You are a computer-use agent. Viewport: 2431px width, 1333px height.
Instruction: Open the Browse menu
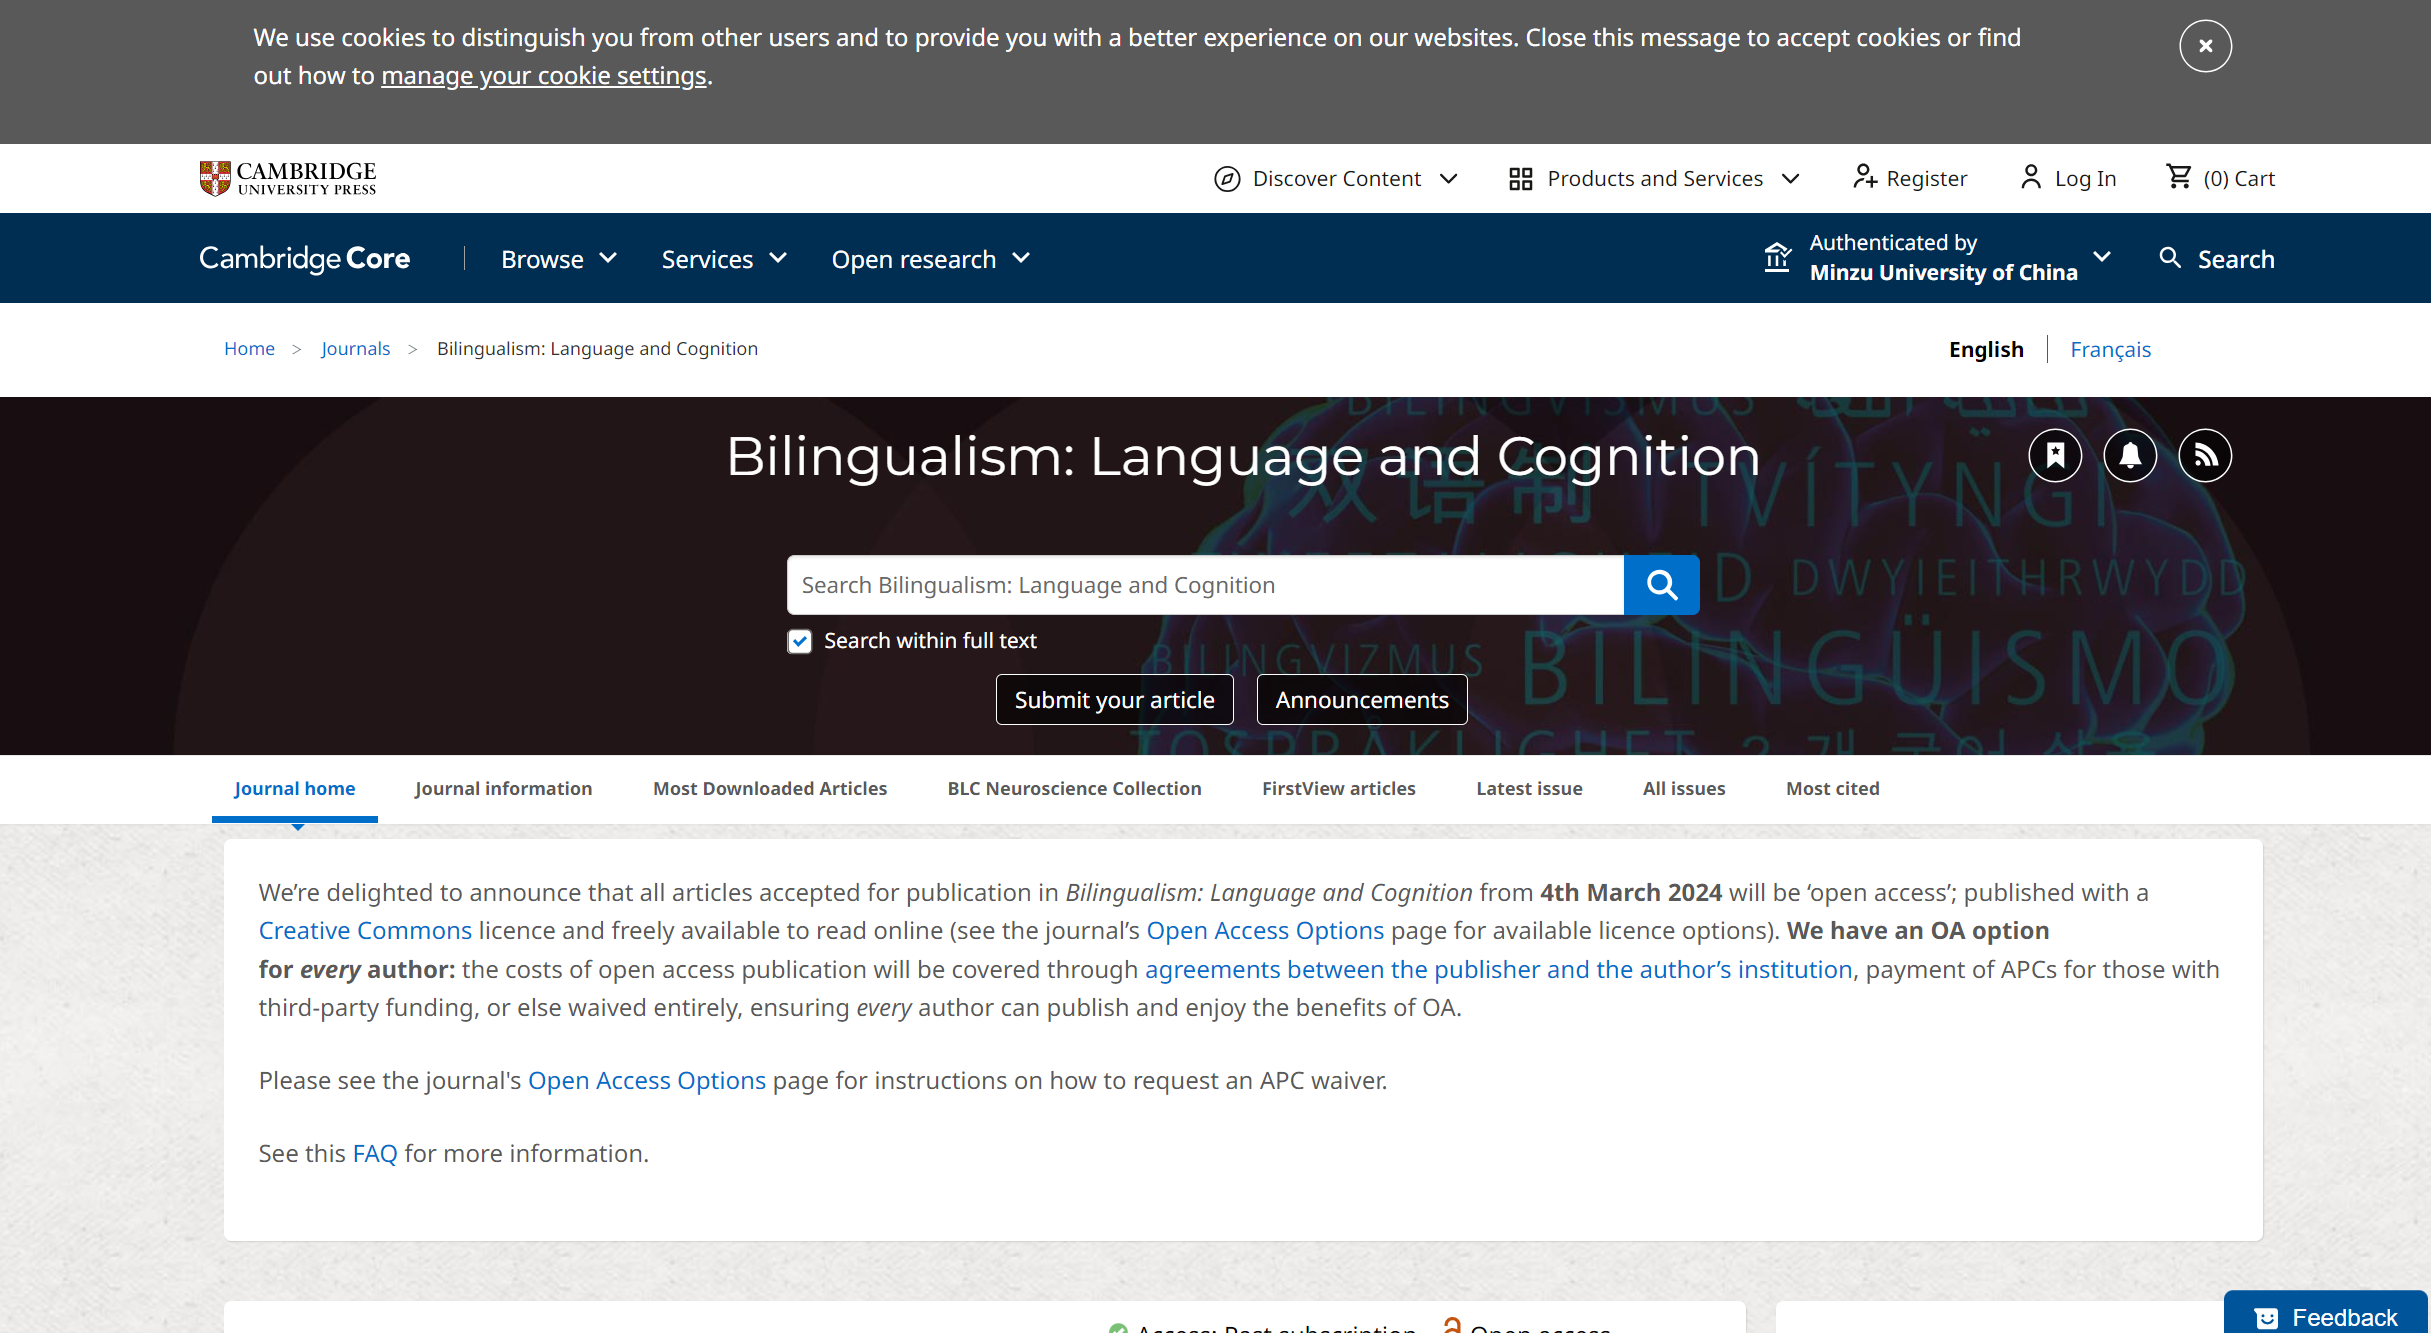coord(542,259)
